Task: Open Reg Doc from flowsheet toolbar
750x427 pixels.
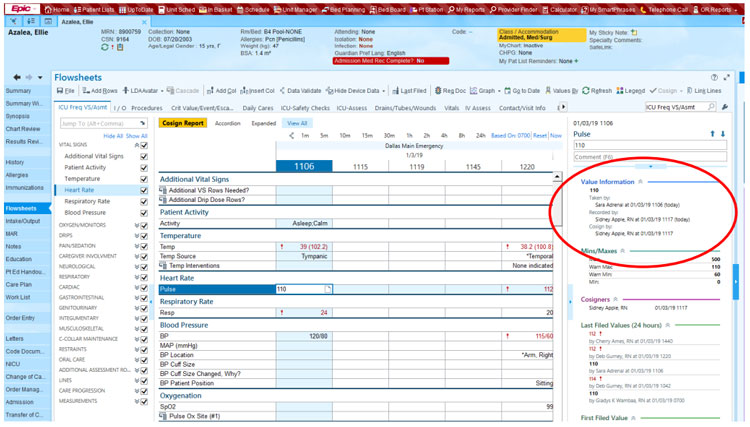Action: 452,90
